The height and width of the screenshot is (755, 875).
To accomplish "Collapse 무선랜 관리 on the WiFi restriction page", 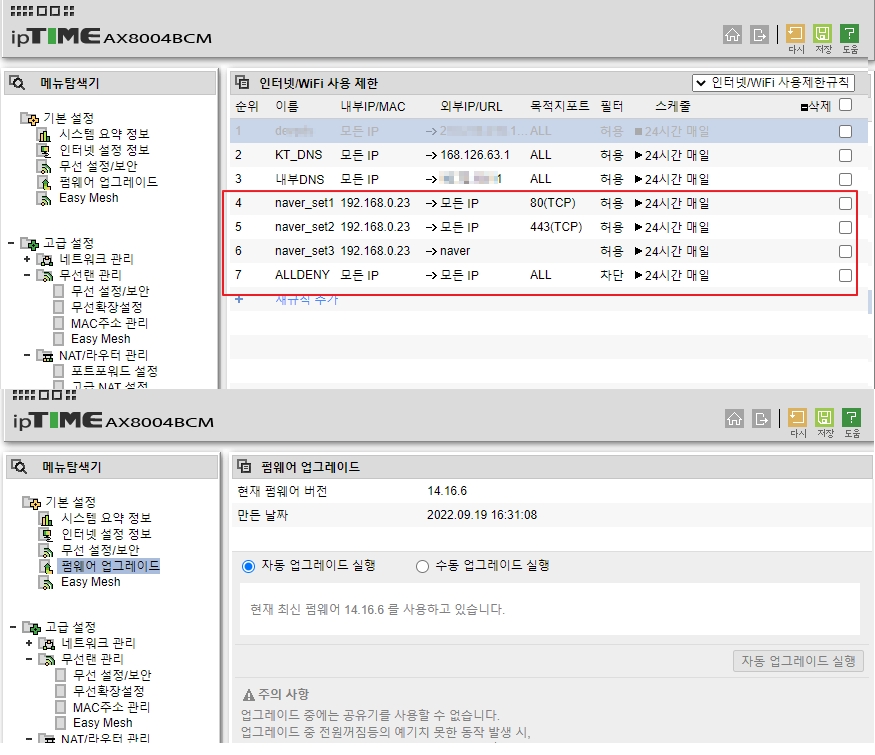I will tap(27, 275).
